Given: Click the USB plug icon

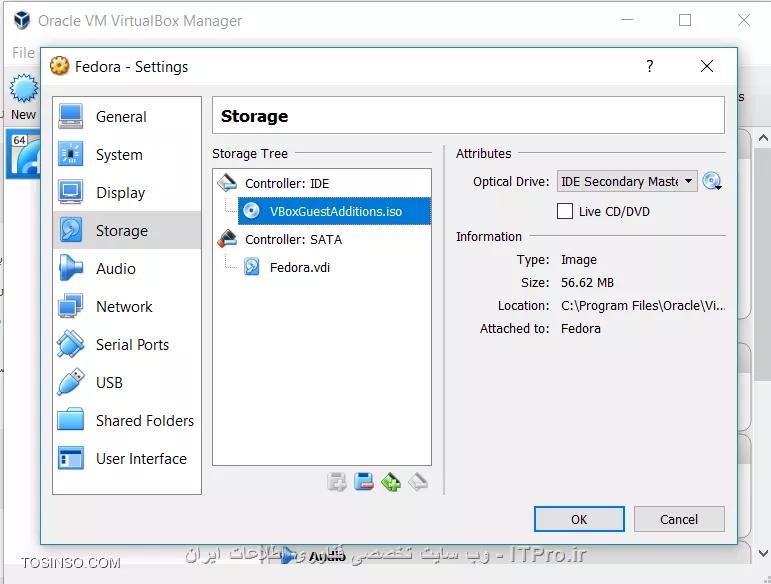Looking at the screenshot, I should [71, 382].
